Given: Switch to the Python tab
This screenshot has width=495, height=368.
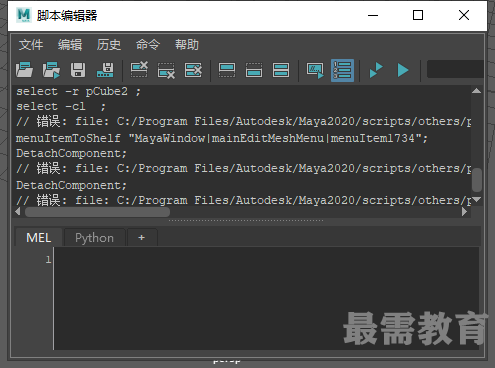Looking at the screenshot, I should pyautogui.click(x=94, y=238).
